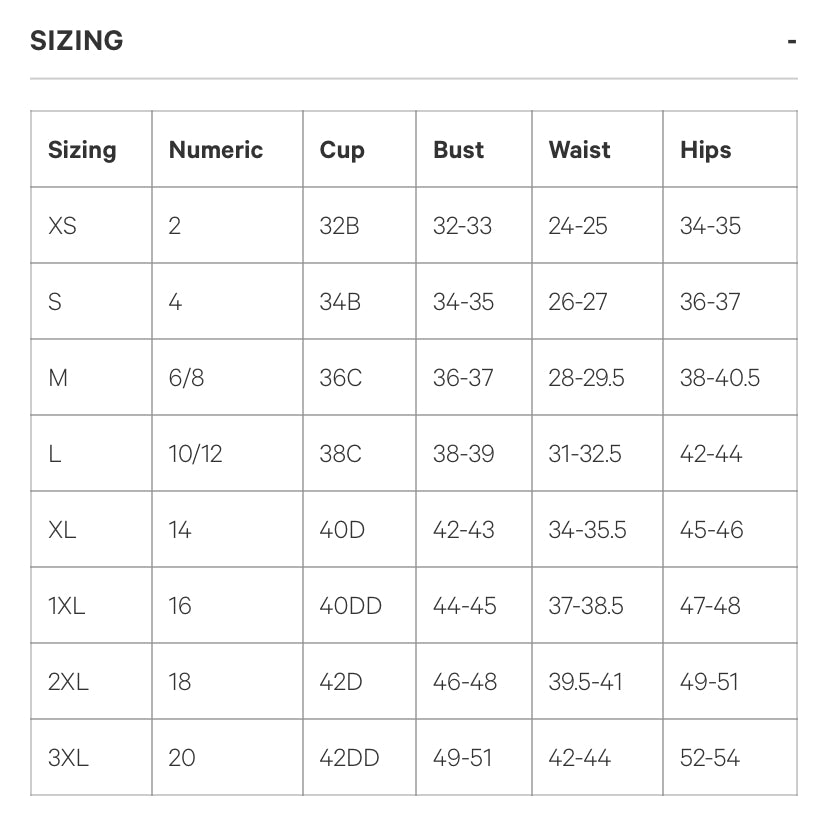
Task: Select the 42DD cup cell
Action: click(x=349, y=758)
